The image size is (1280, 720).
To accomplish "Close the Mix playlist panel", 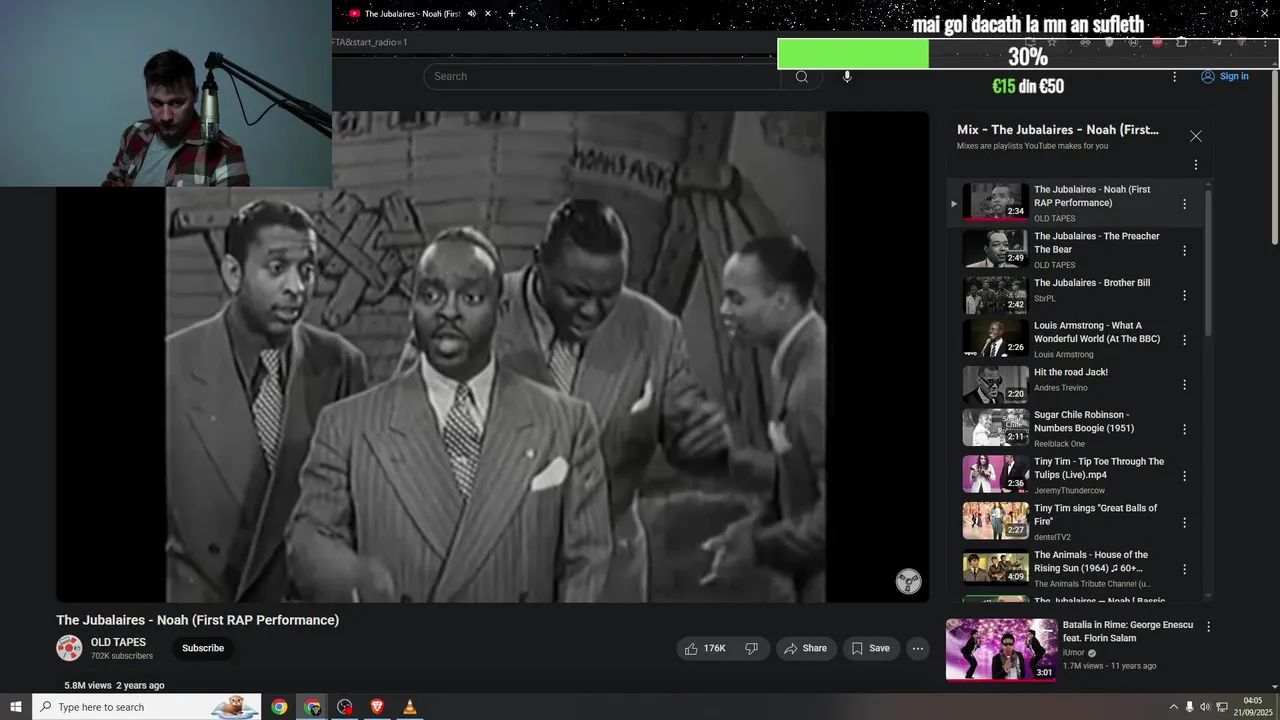I will coord(1195,136).
